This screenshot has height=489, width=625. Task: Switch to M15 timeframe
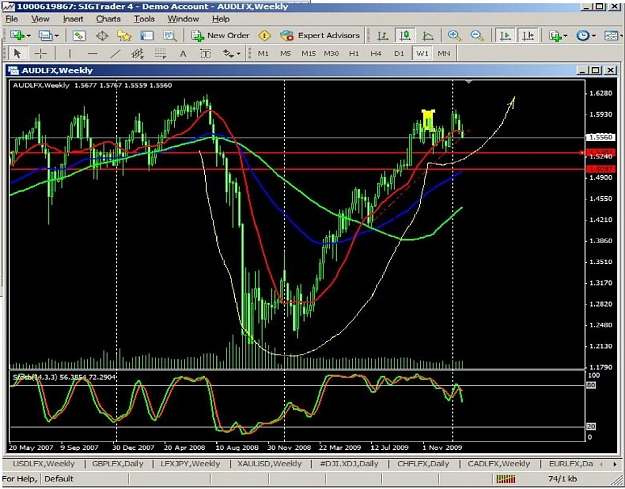(x=308, y=53)
